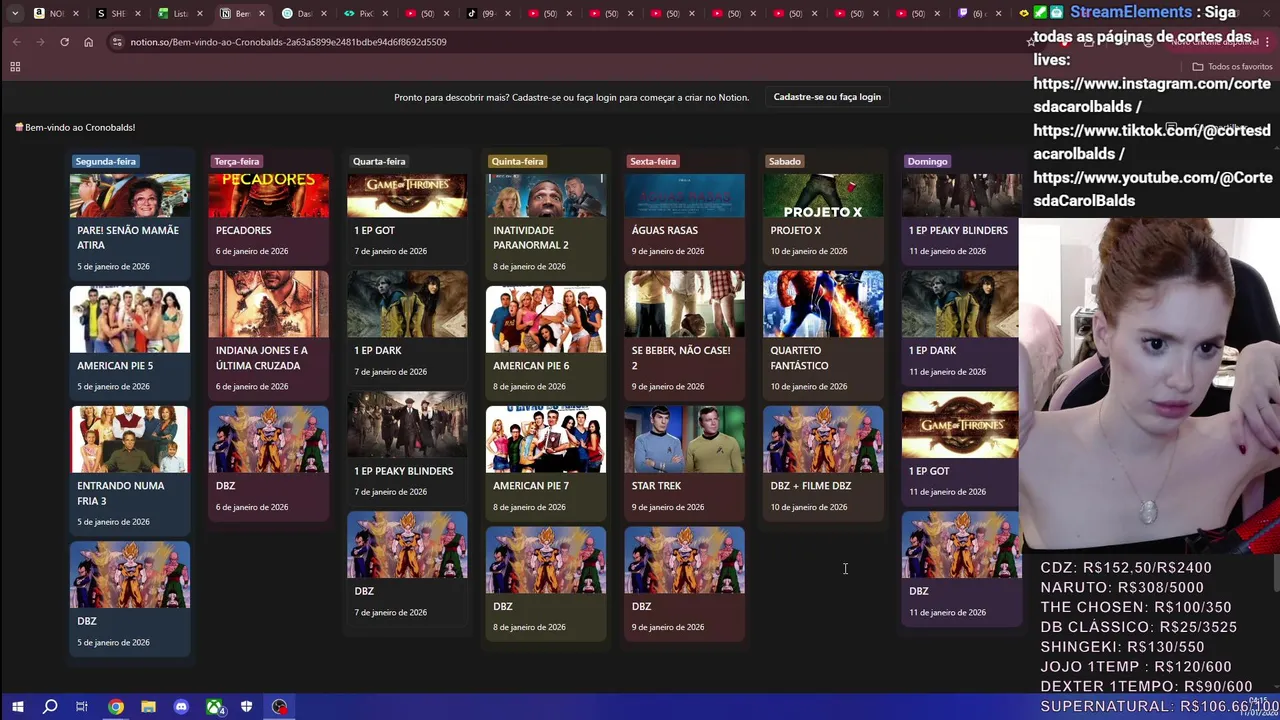
Task: Open INDIANA JONES E A ÚLTIMA CRUZADA card
Action: (x=268, y=335)
